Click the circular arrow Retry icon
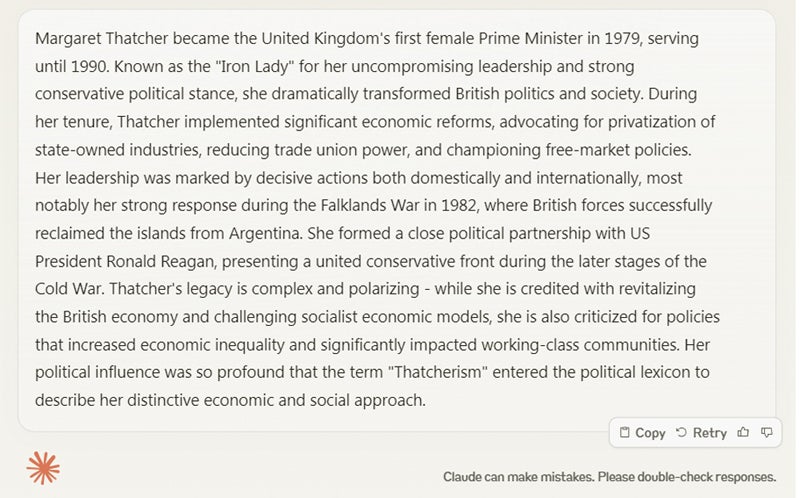Image resolution: width=800 pixels, height=498 pixels. (681, 433)
